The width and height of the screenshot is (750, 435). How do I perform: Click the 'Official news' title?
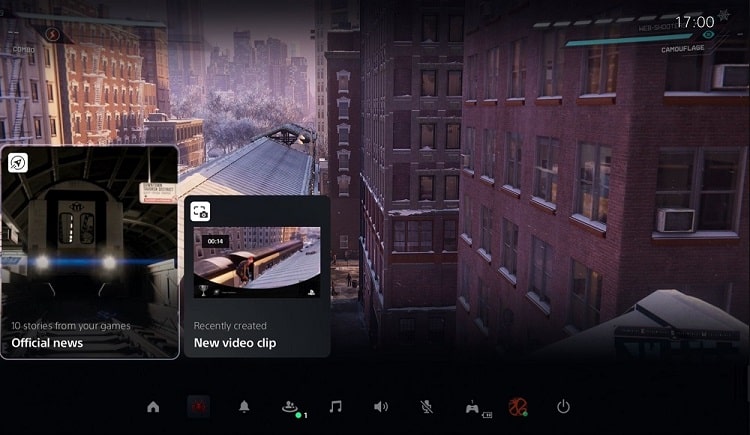point(47,343)
